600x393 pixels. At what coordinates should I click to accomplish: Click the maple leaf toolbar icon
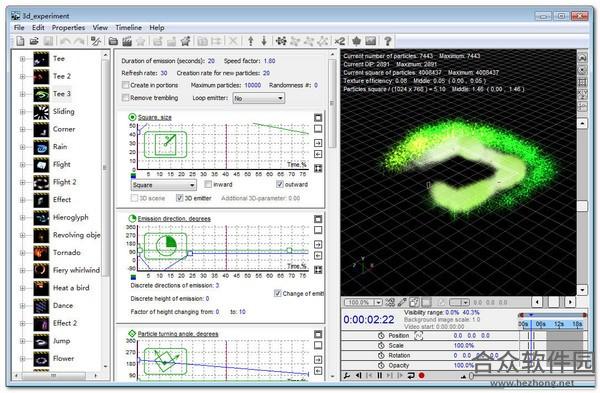pyautogui.click(x=356, y=41)
